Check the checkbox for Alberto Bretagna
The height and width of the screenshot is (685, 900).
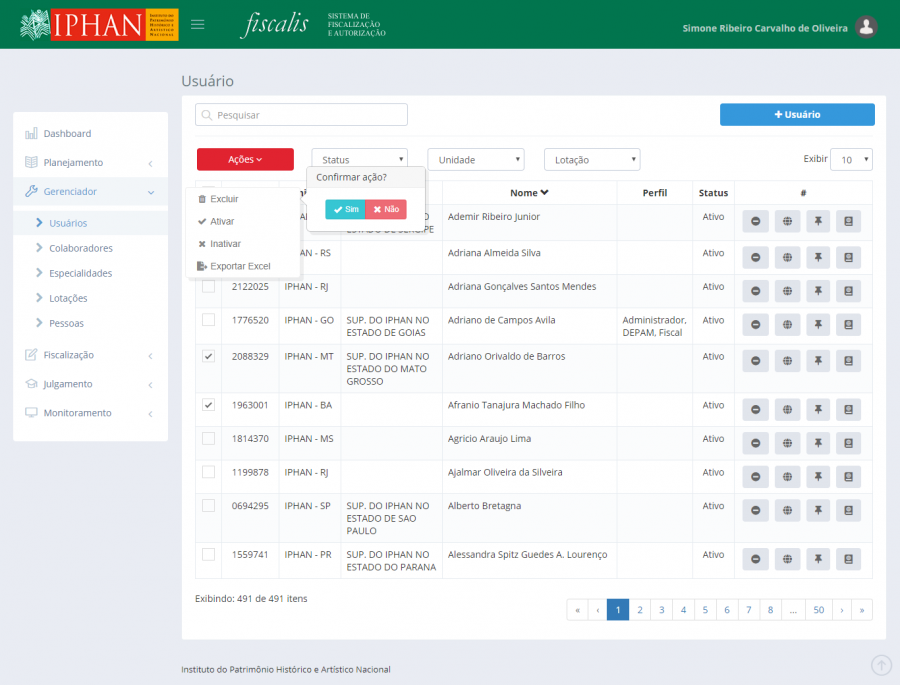(208, 506)
